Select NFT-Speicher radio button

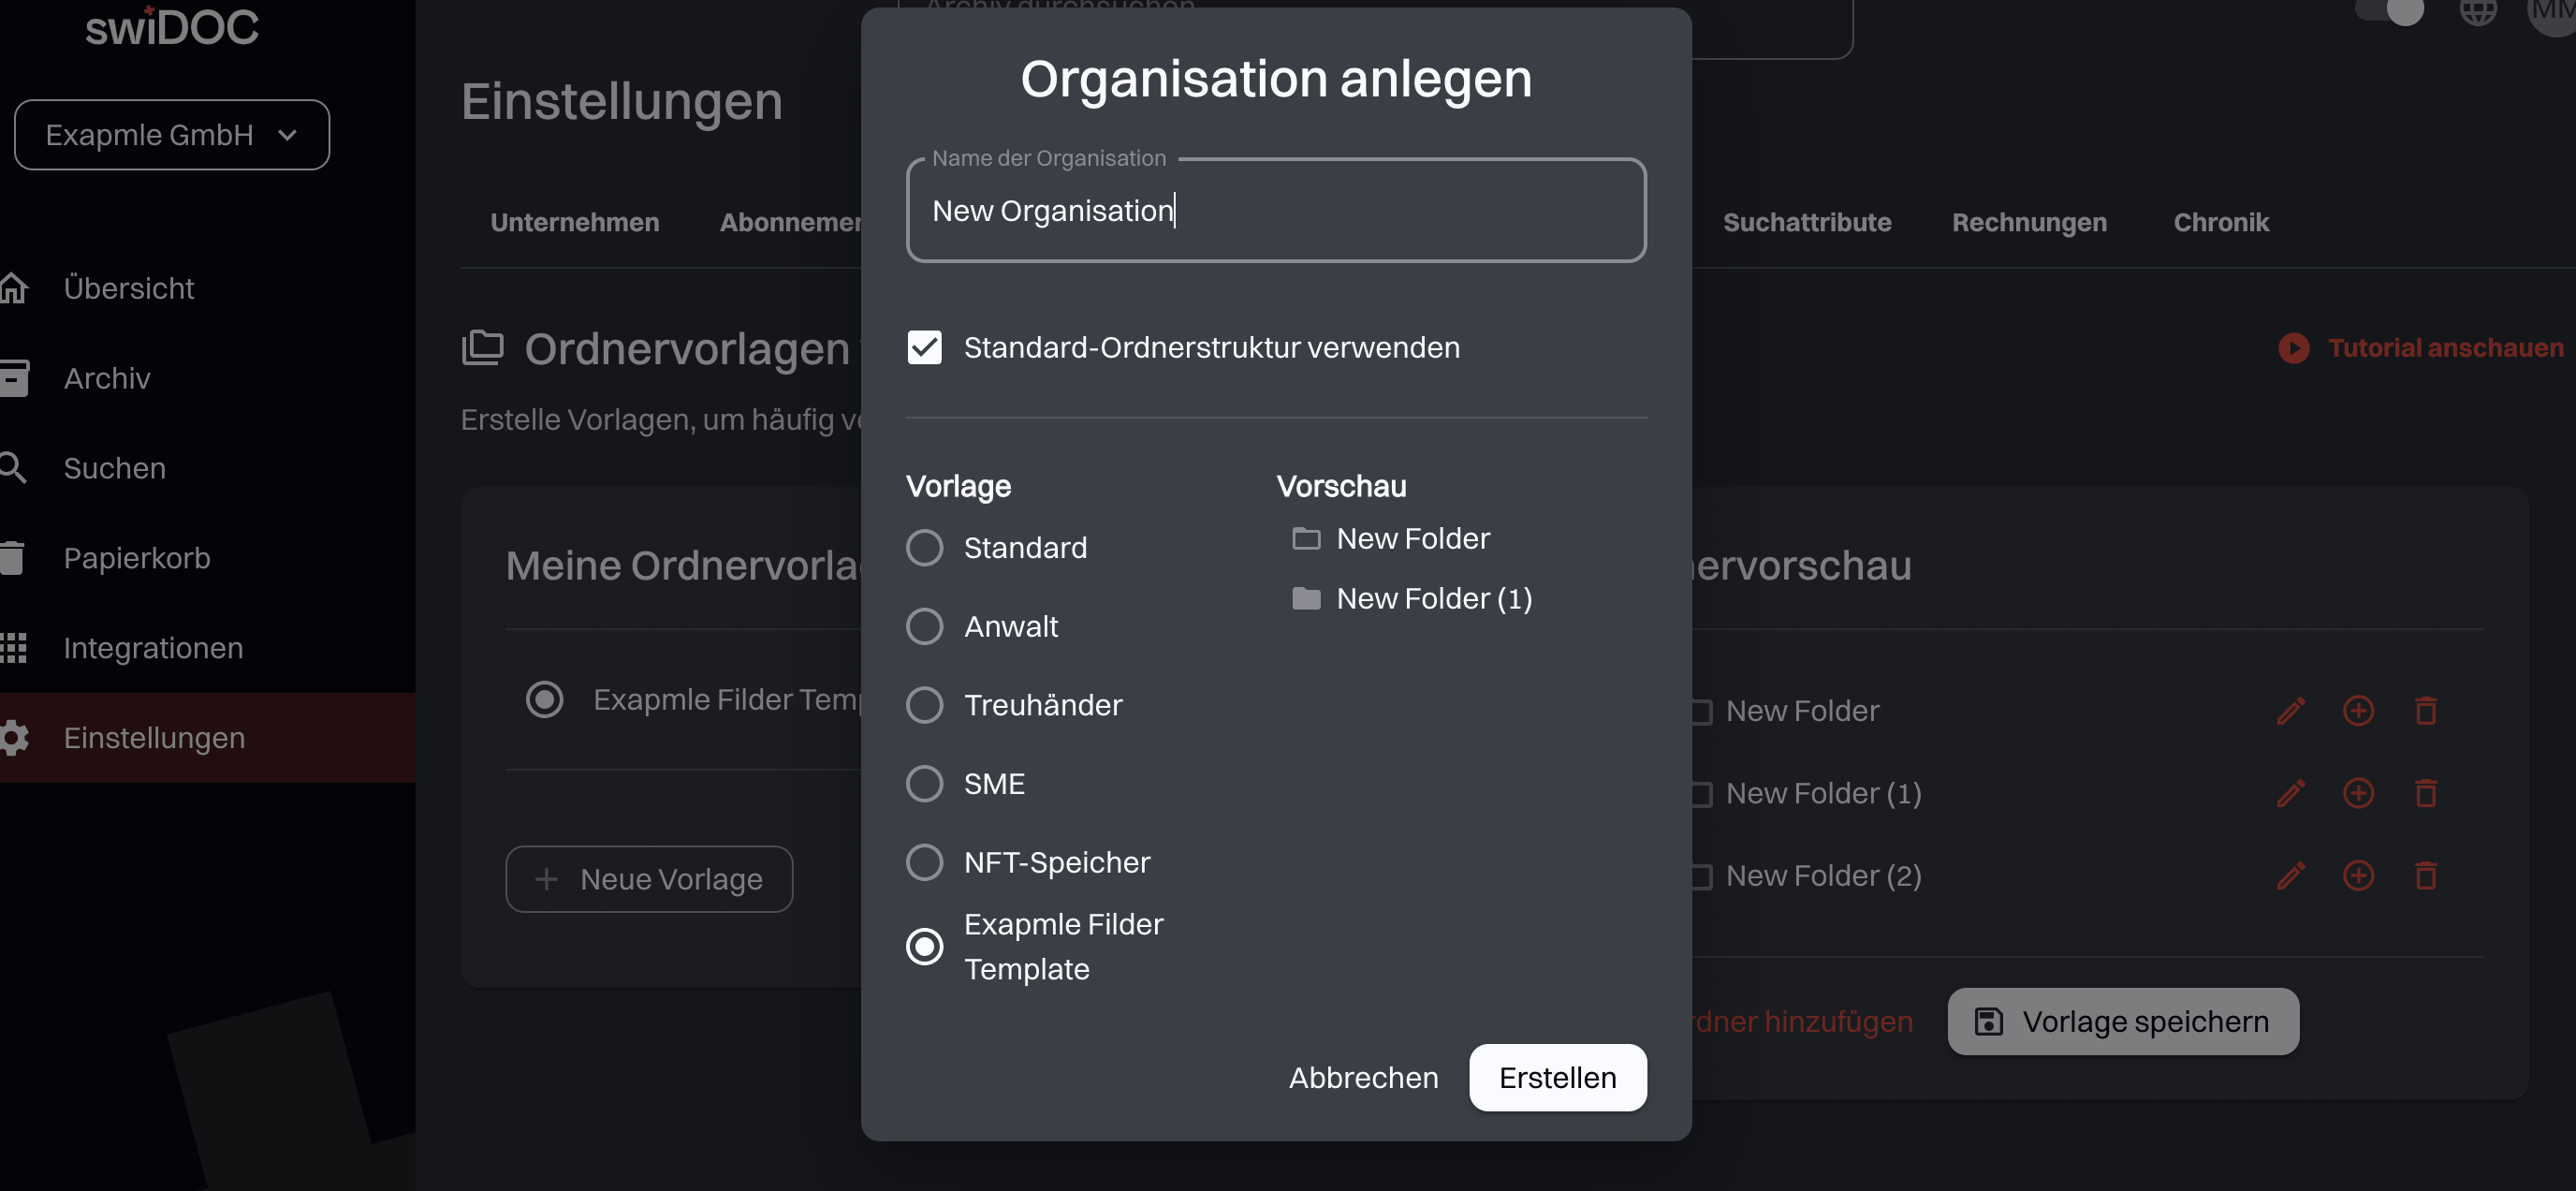[x=924, y=862]
